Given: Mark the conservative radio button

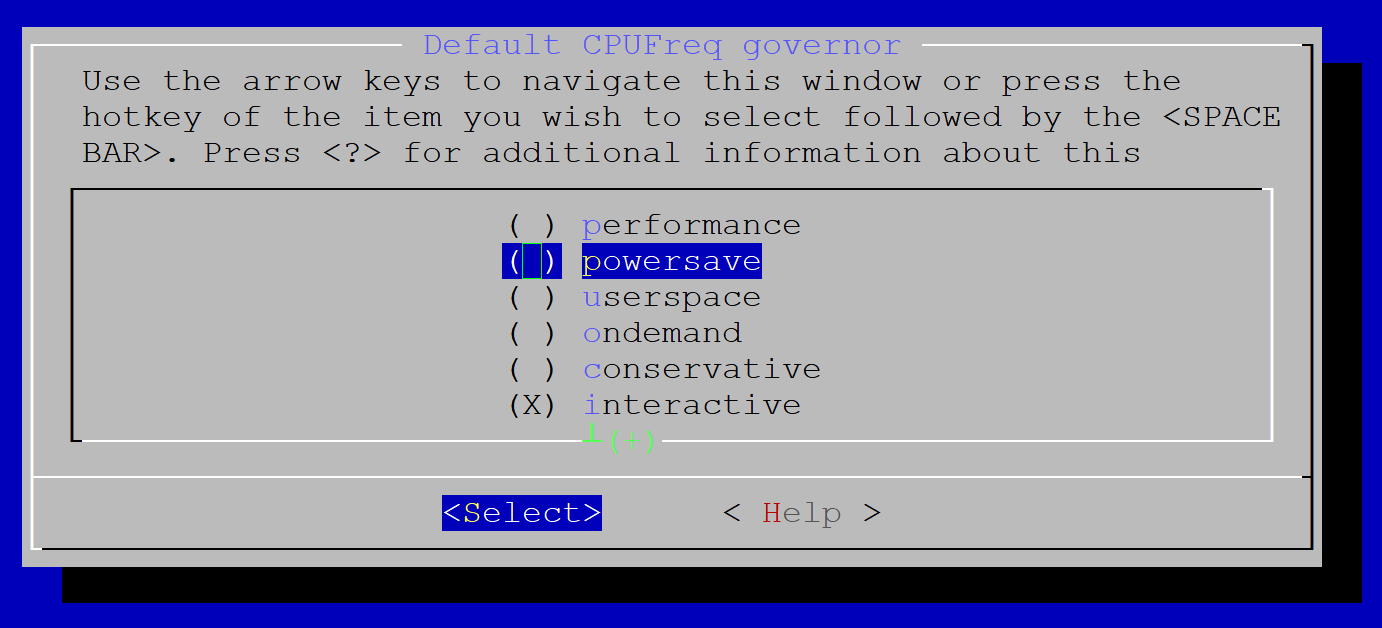Looking at the screenshot, I should [531, 370].
